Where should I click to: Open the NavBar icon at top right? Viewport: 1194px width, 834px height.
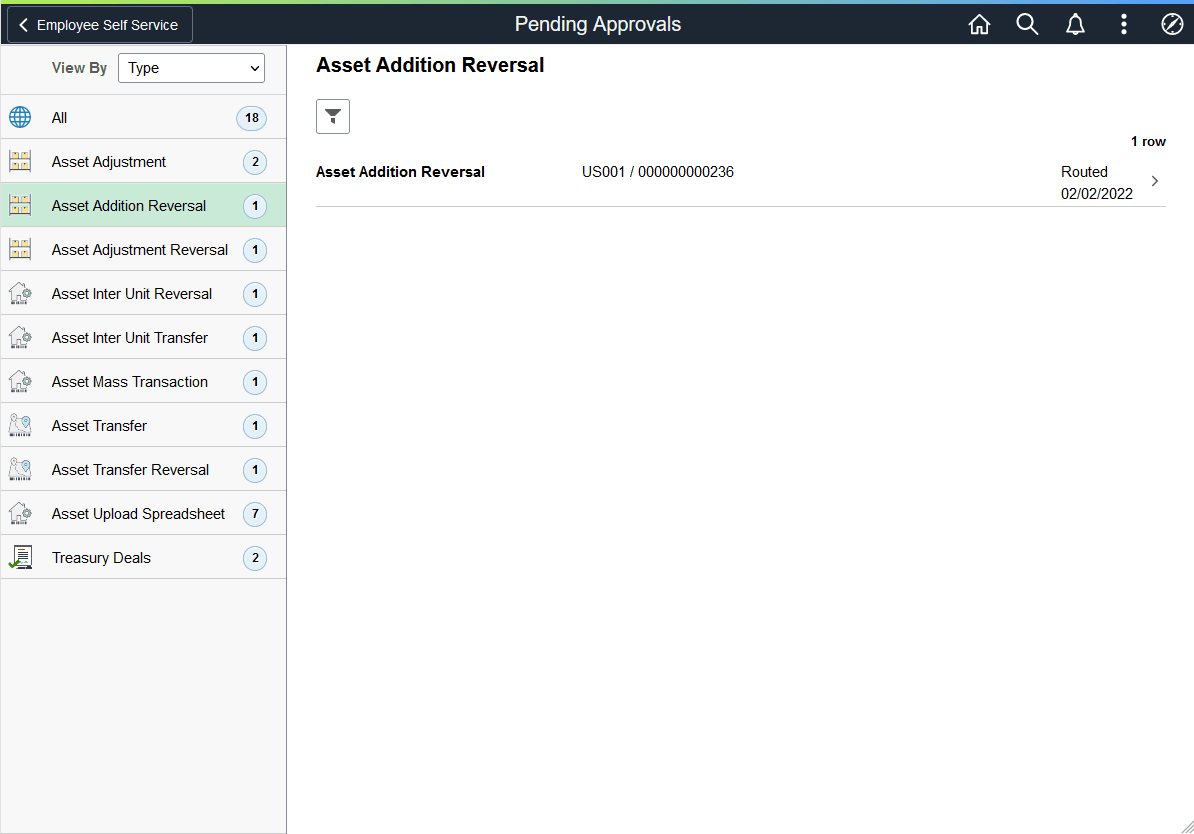tap(1172, 23)
